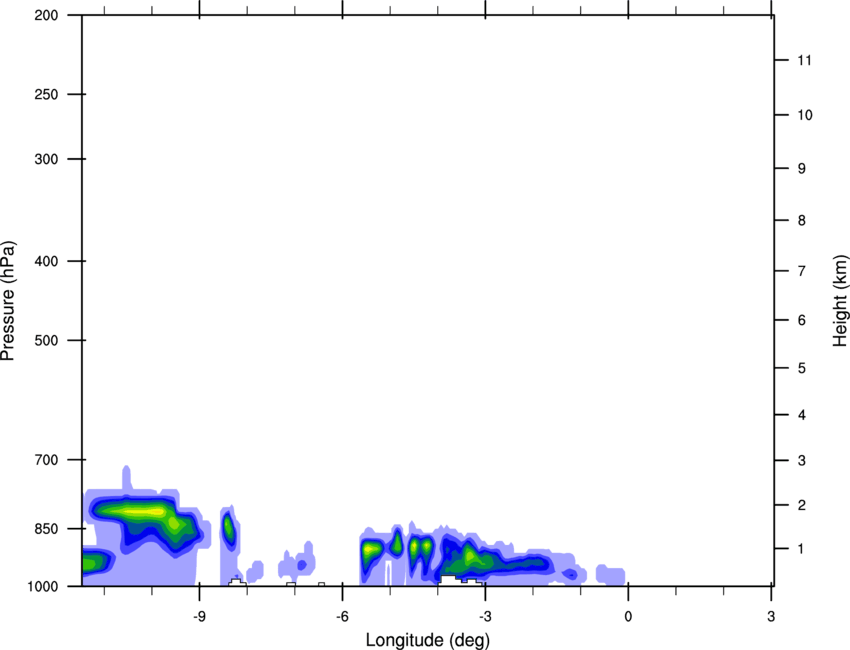Screen dimensions: 850x650
Task: Click the 0 longitude tick label
Action: (x=628, y=616)
